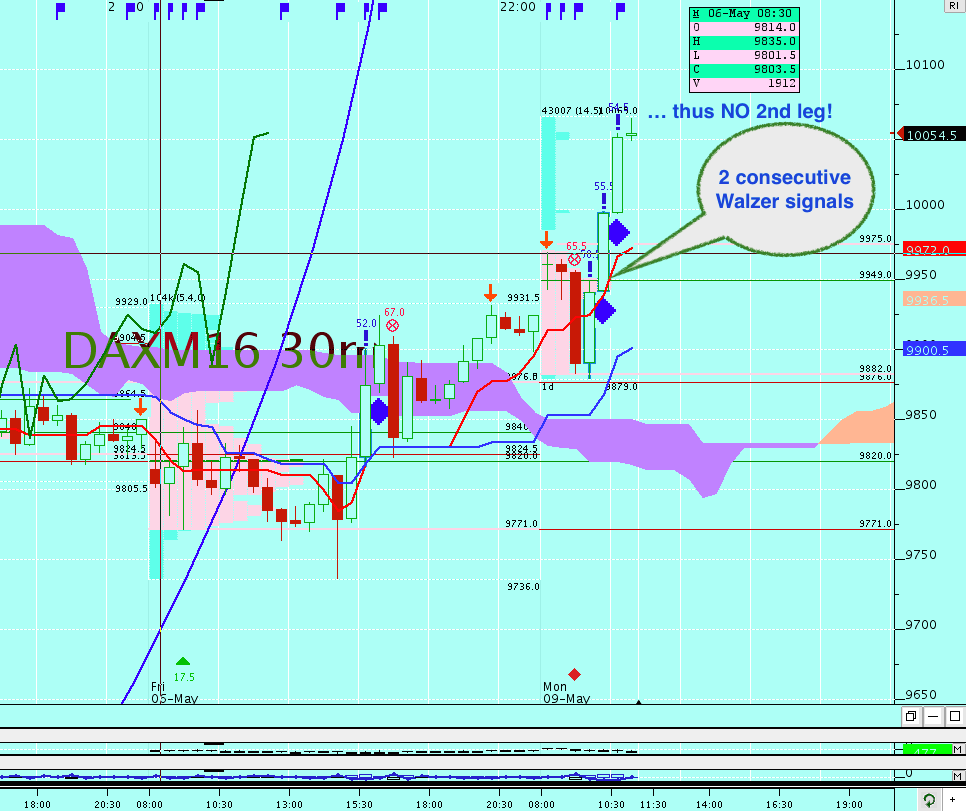The image size is (966, 811).
Task: Click the red diamond above Mon 09-May
Action: tap(574, 674)
